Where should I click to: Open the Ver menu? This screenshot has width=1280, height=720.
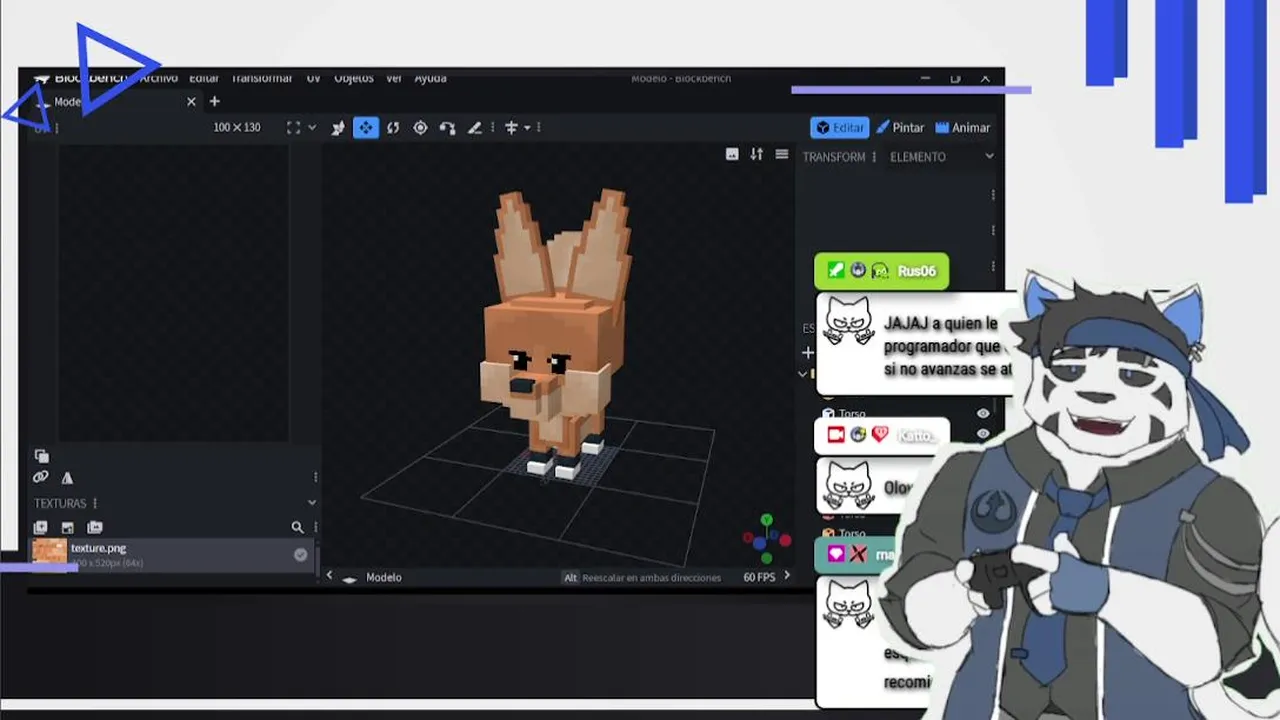[x=394, y=78]
